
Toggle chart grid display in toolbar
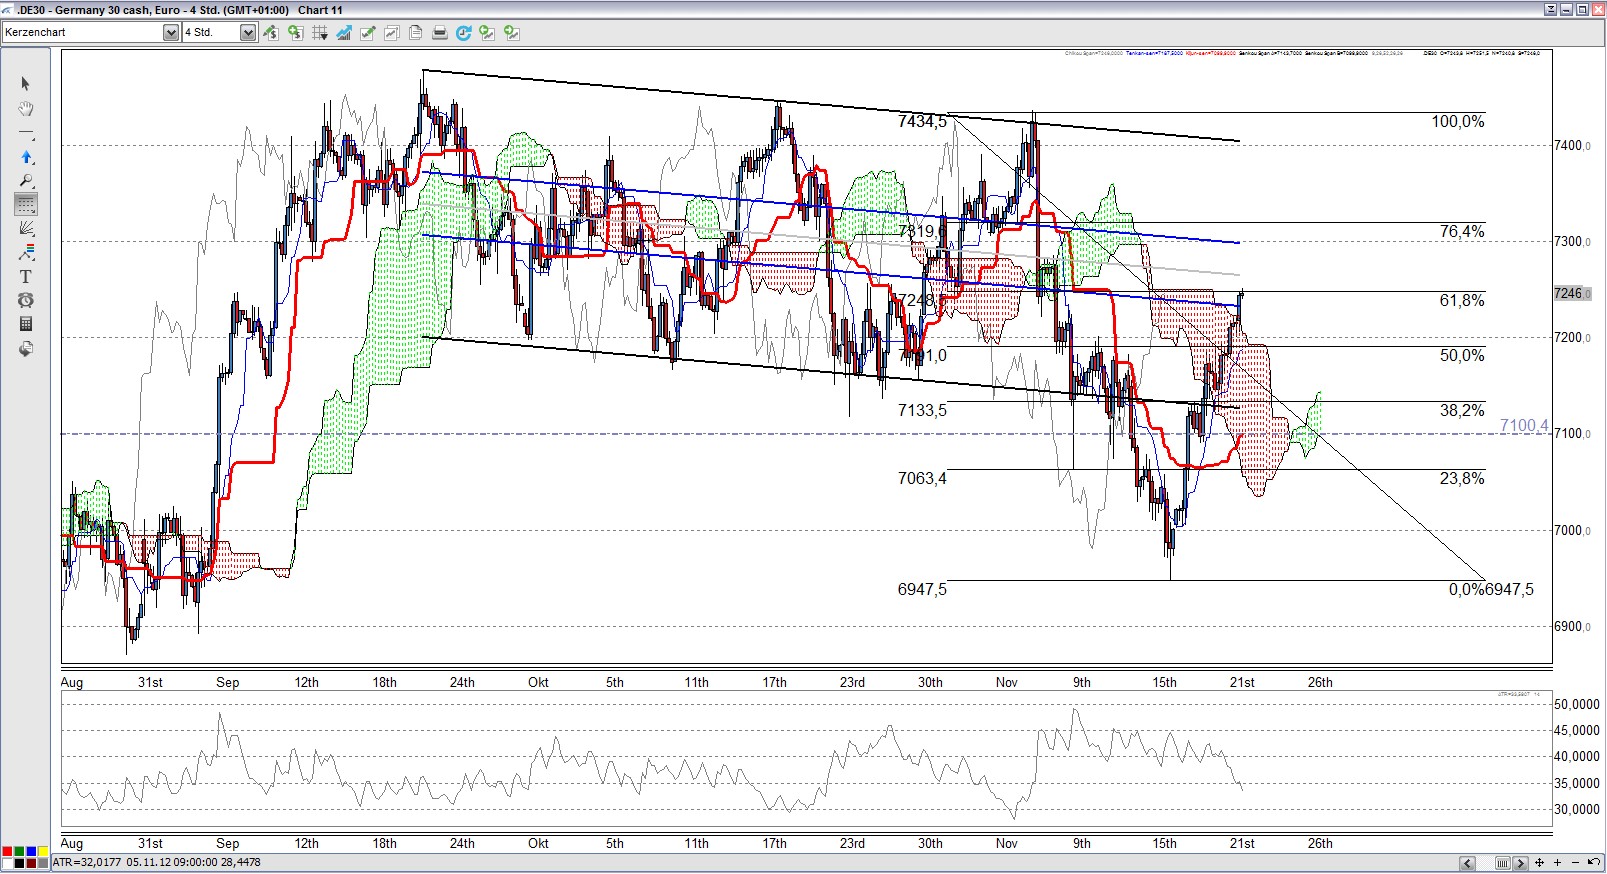(x=320, y=33)
